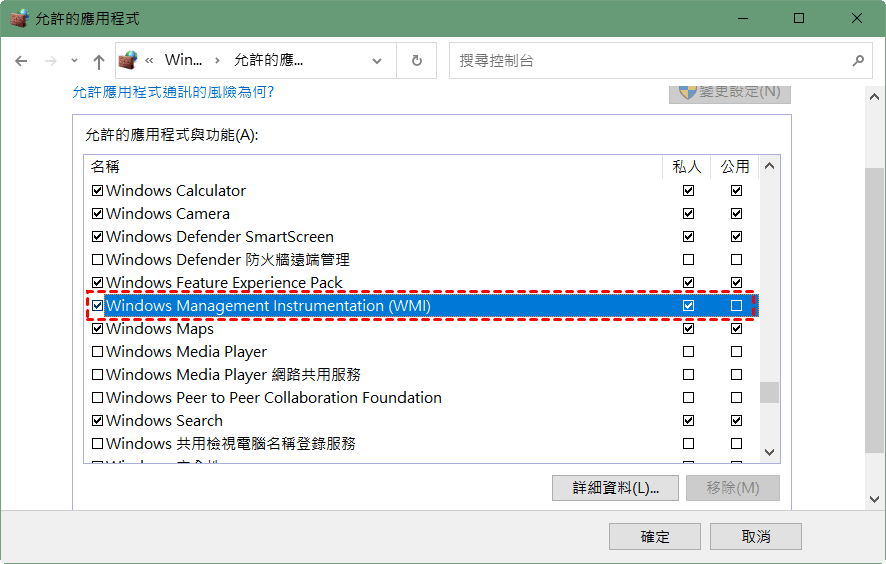Click the address path overflow chevron
The width and height of the screenshot is (886, 564).
[x=149, y=61]
